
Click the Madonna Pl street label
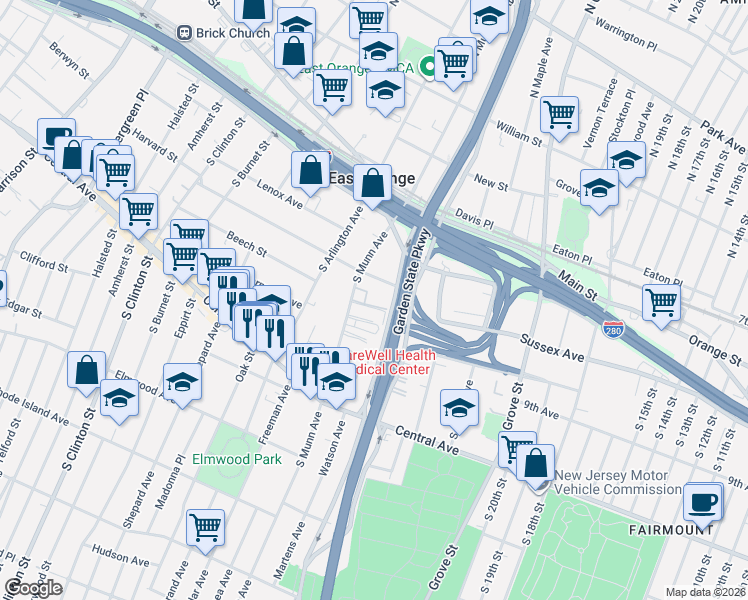169,482
